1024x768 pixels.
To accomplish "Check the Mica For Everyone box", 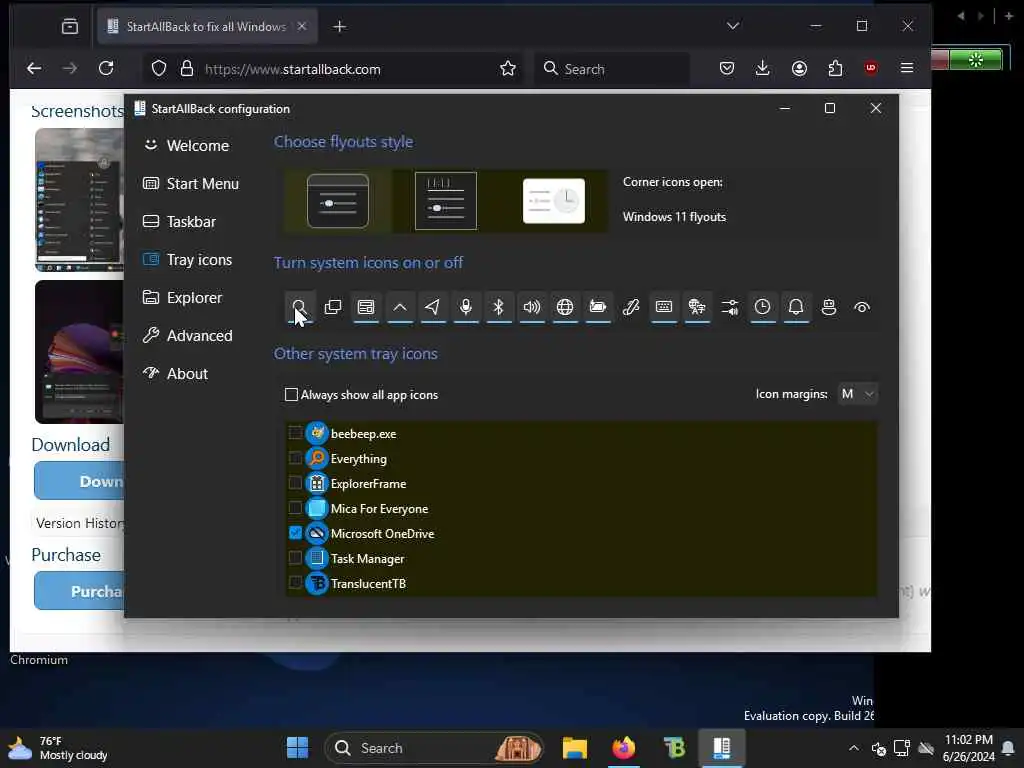I will pos(295,508).
